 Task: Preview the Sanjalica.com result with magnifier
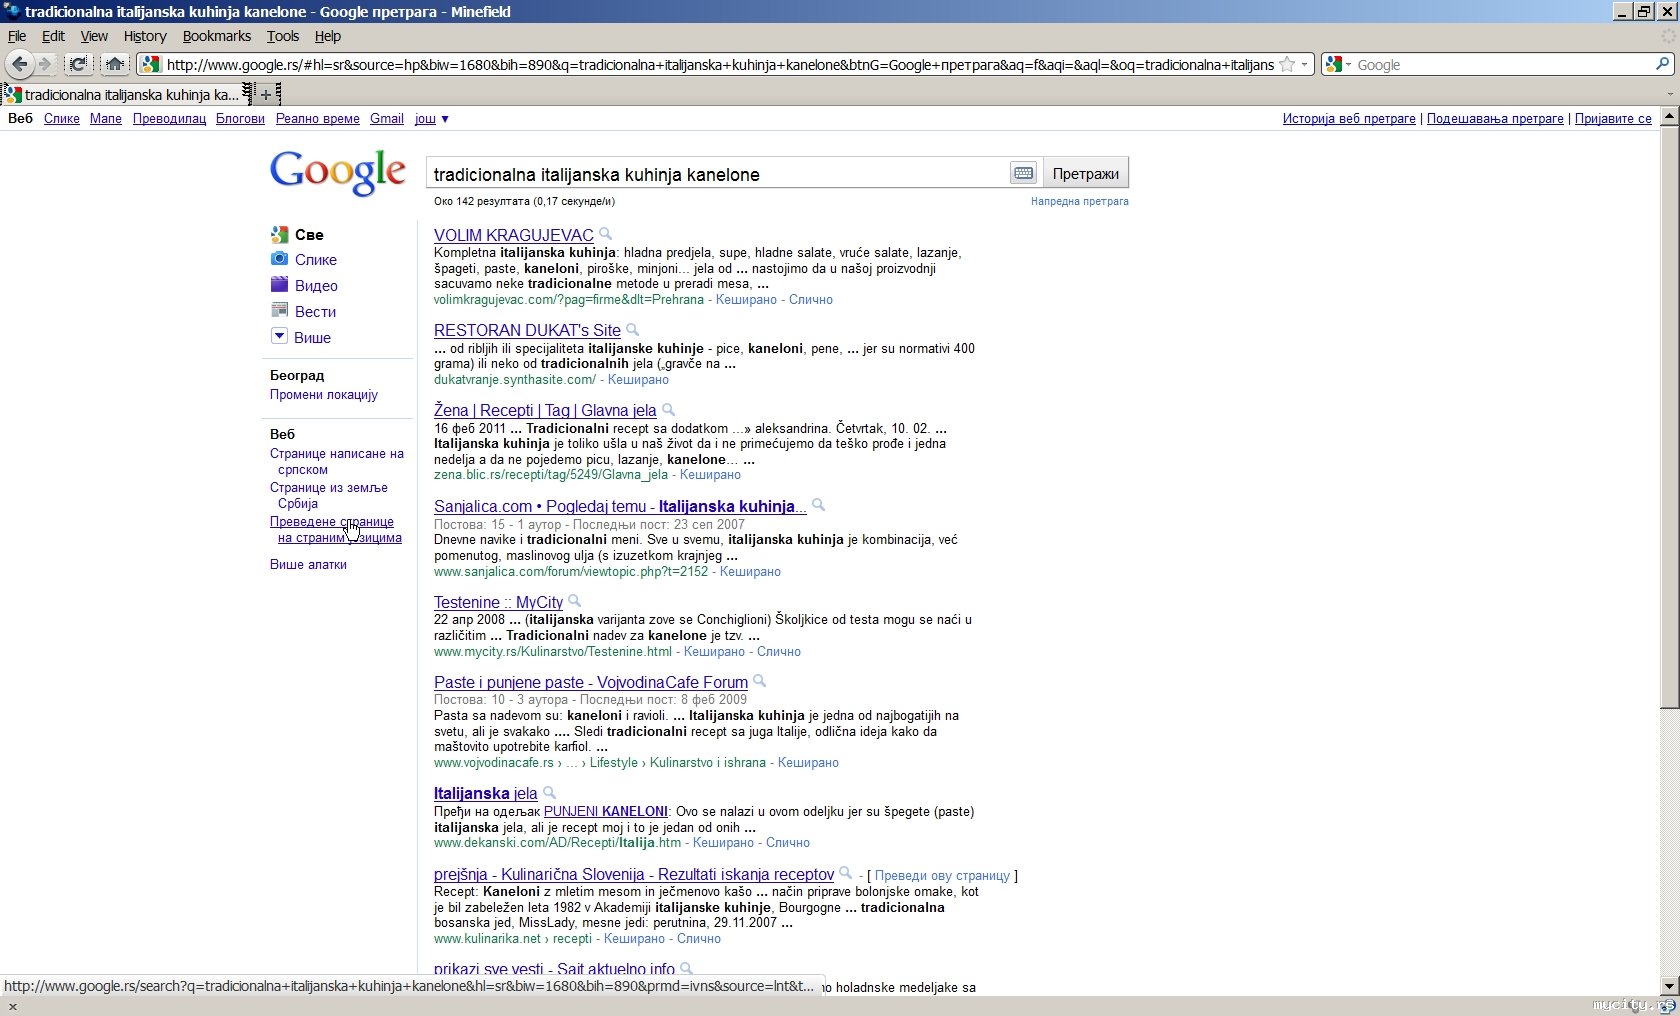coord(818,505)
